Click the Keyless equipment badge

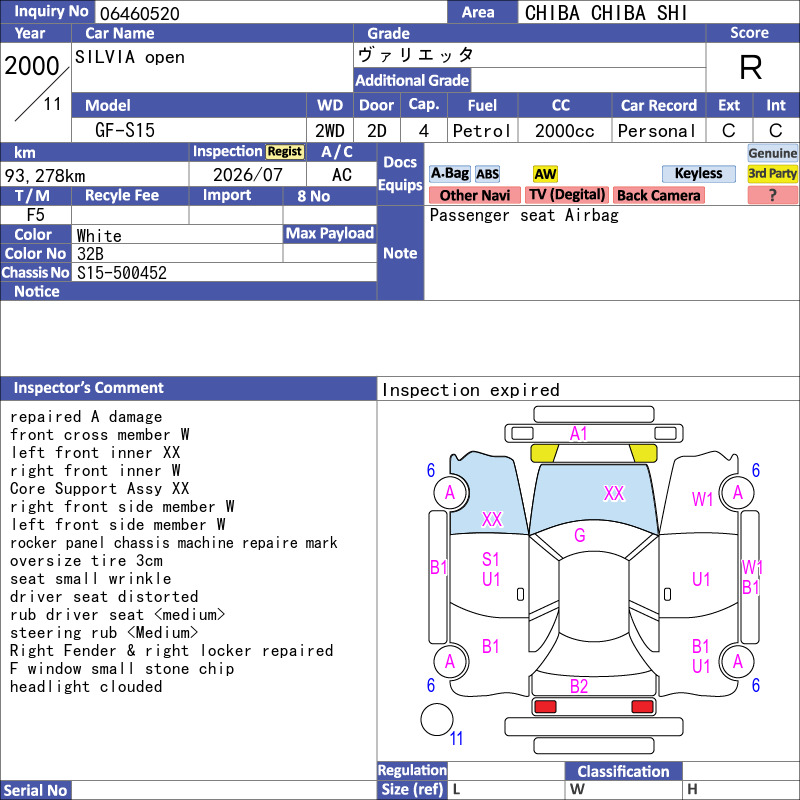point(698,173)
